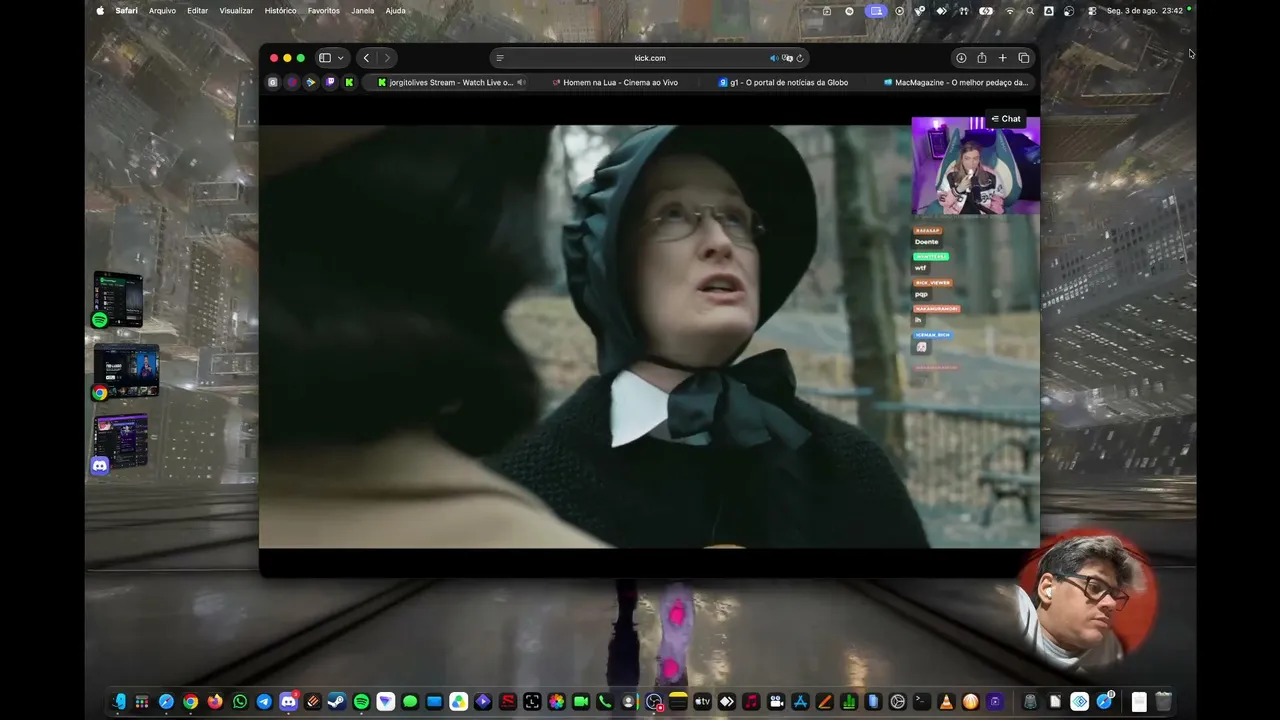Reload the kick.com page
Screen dimensions: 1280x720
800,58
